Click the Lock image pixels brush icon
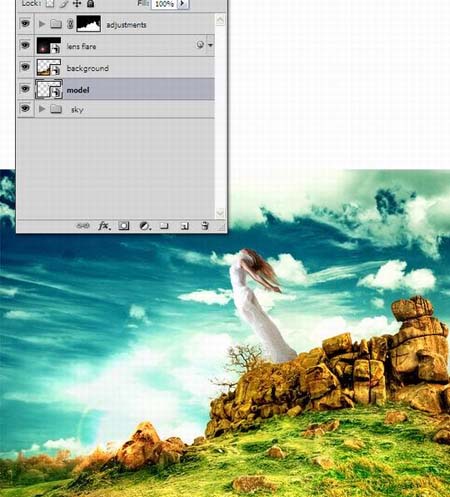 click(64, 4)
